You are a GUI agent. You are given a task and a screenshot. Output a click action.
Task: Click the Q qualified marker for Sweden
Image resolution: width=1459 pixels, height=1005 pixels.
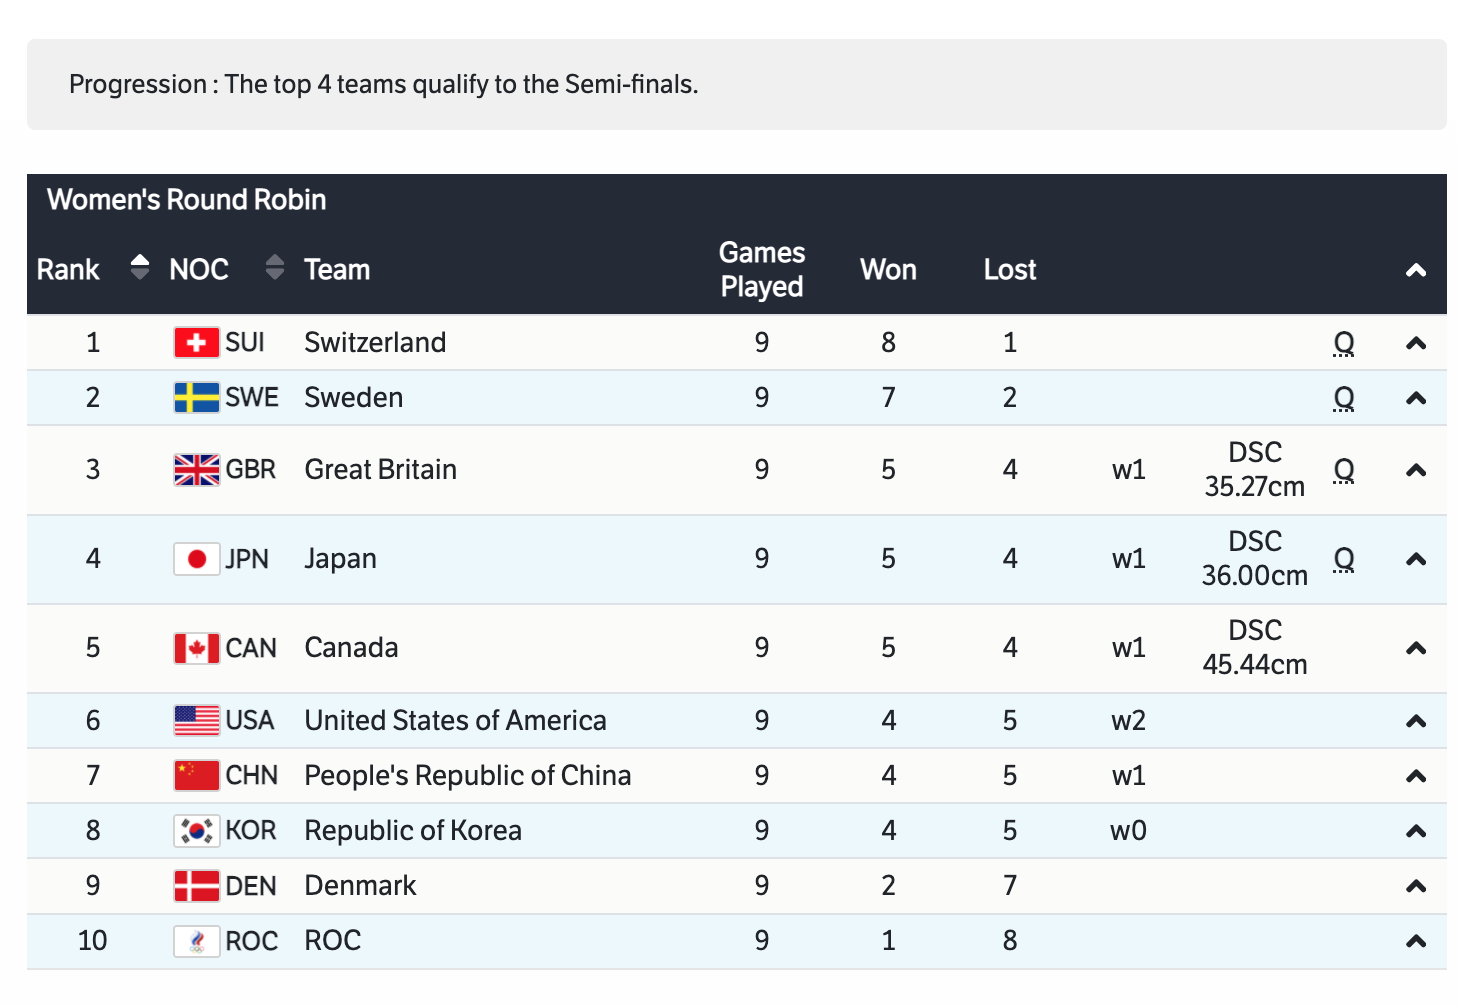(1343, 398)
